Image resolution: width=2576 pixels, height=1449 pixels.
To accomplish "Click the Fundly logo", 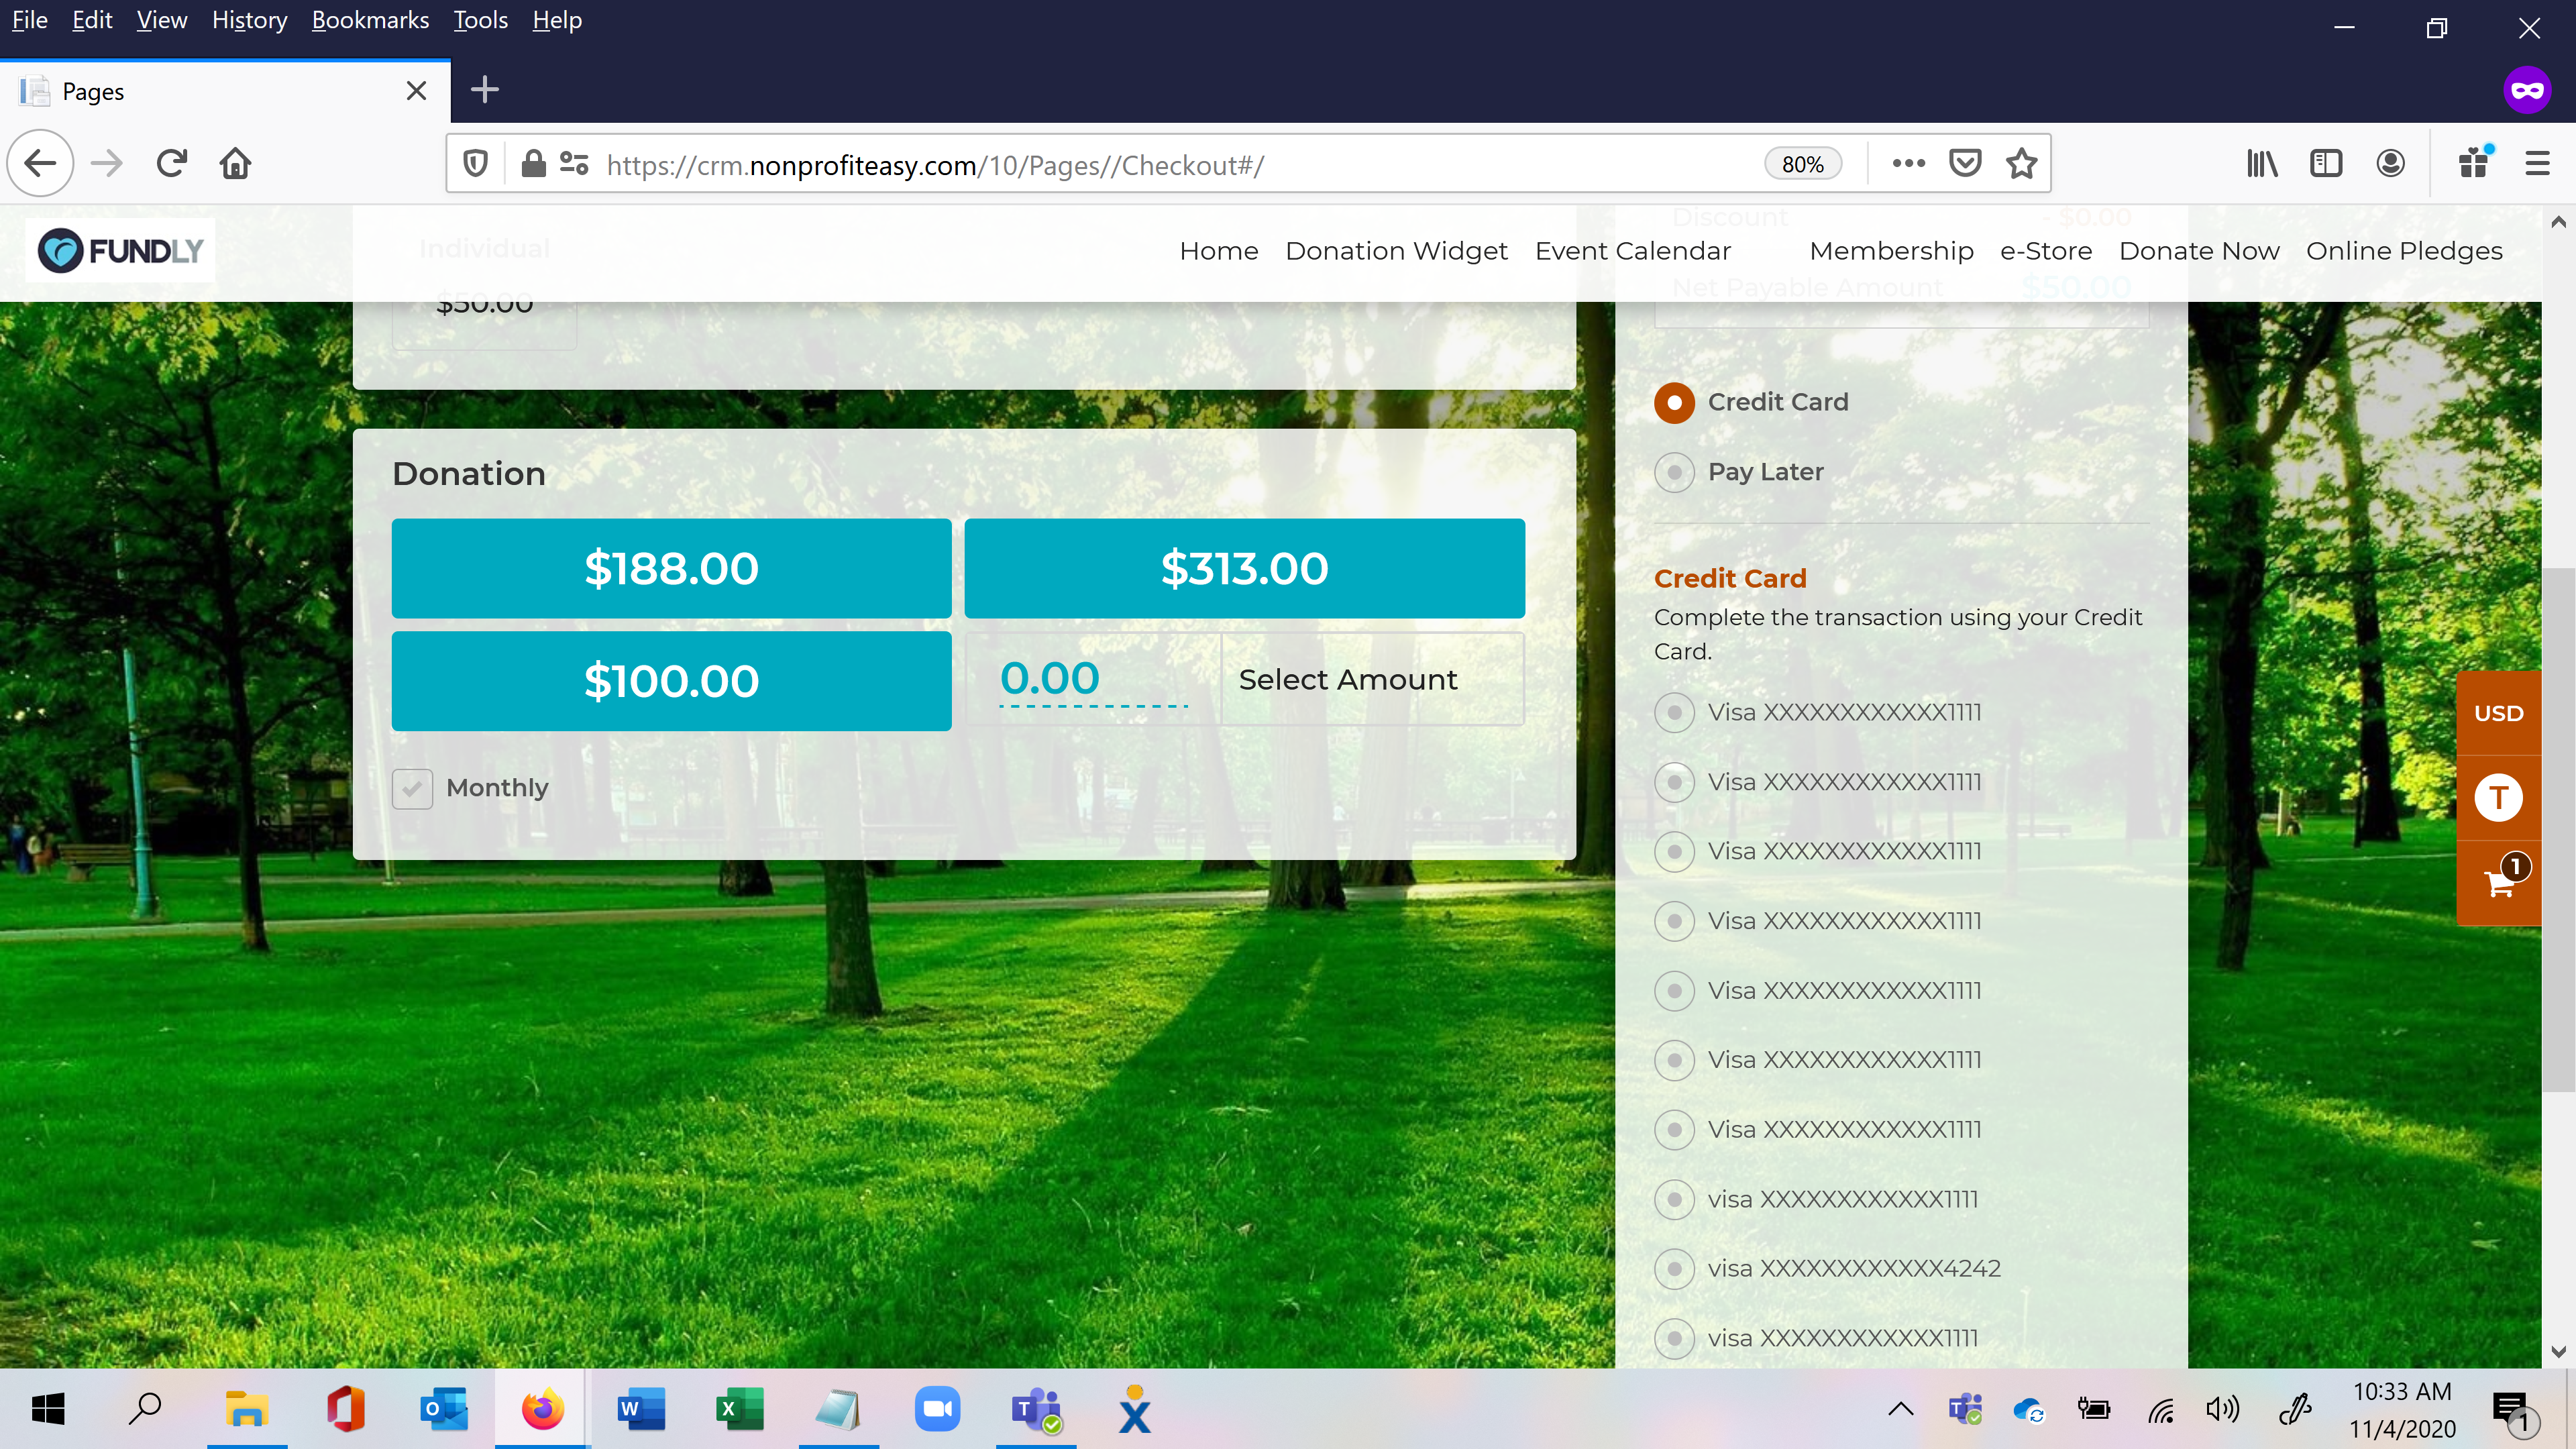I will 120,250.
